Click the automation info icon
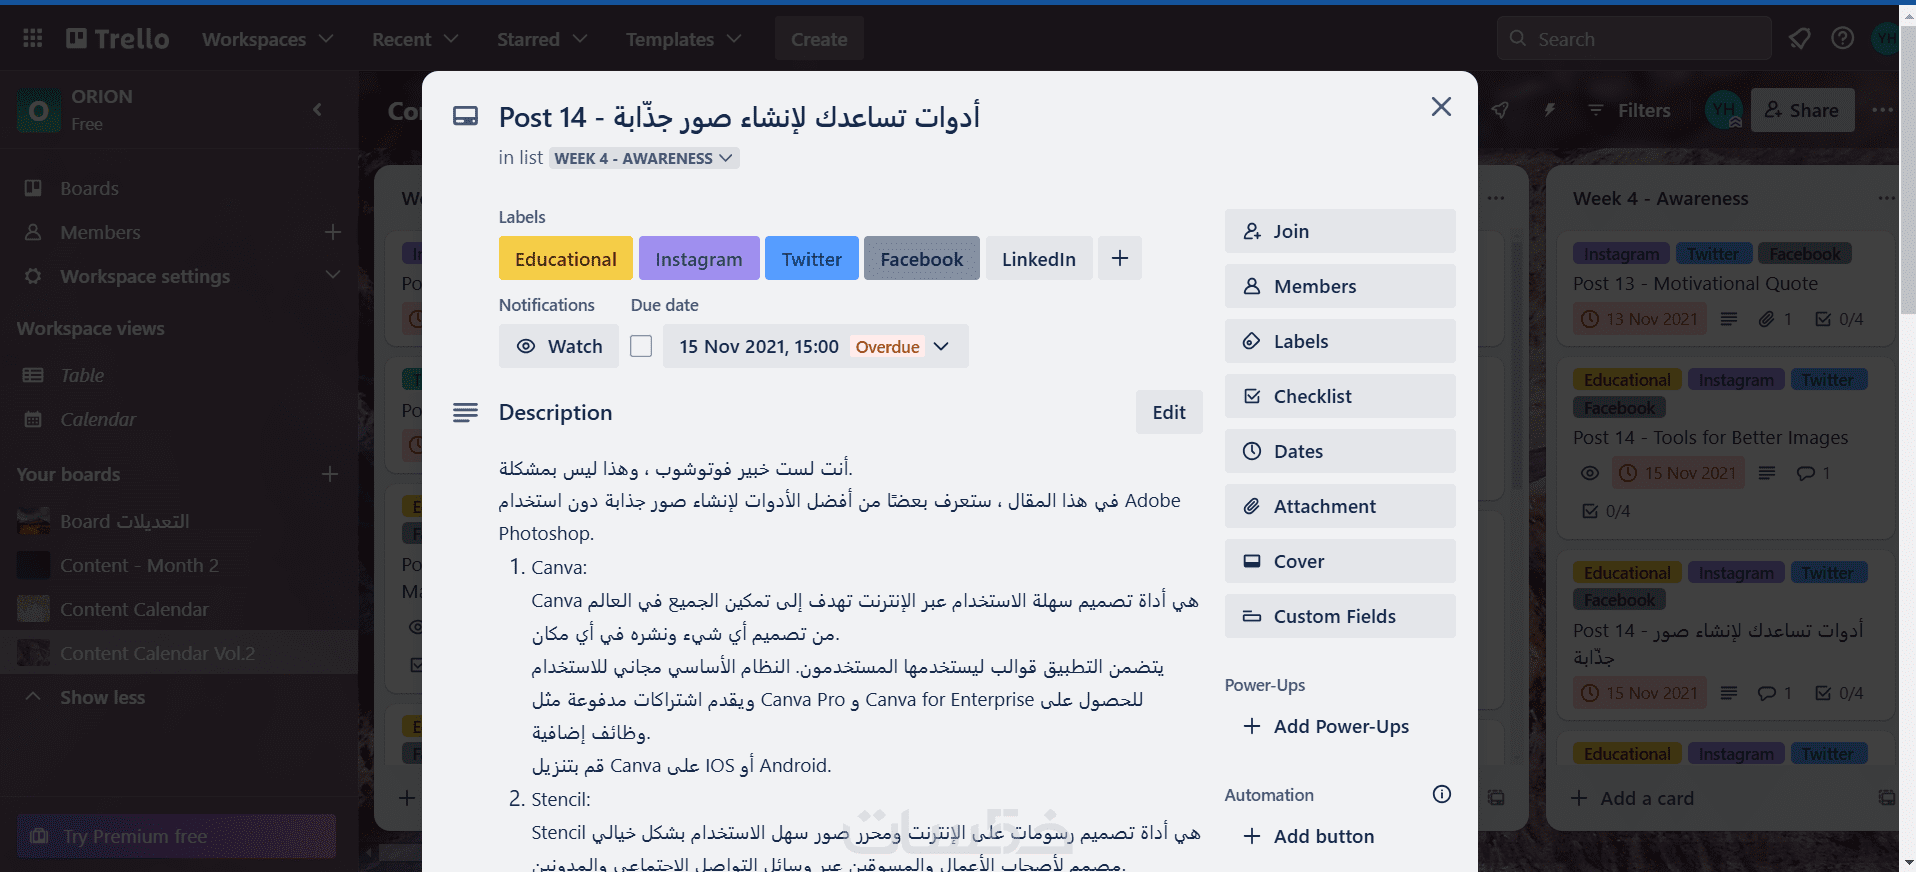The height and width of the screenshot is (872, 1916). (x=1441, y=794)
